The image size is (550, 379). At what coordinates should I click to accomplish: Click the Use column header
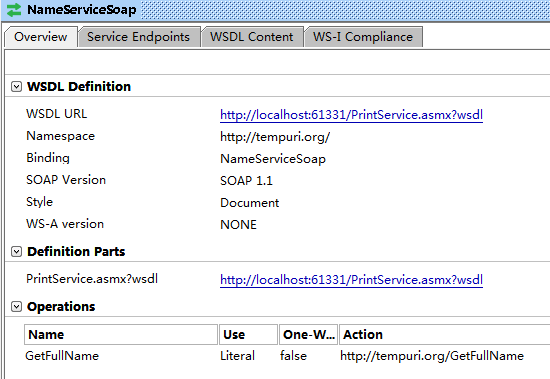[248, 334]
